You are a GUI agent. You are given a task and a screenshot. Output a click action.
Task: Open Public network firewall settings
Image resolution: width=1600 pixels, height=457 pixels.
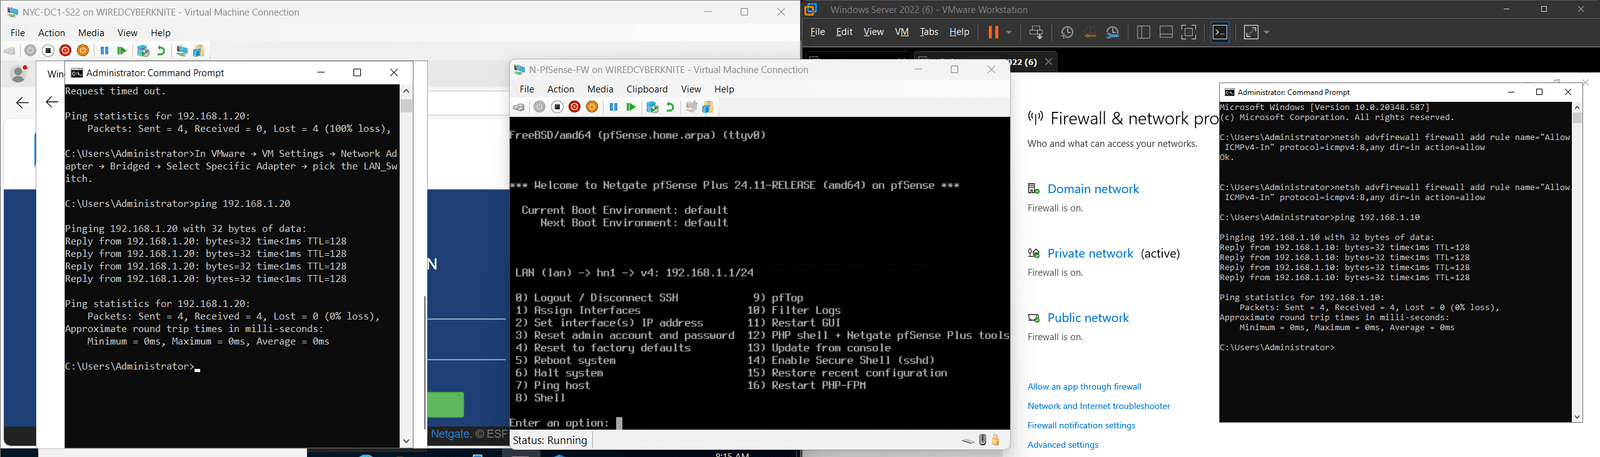(1088, 318)
